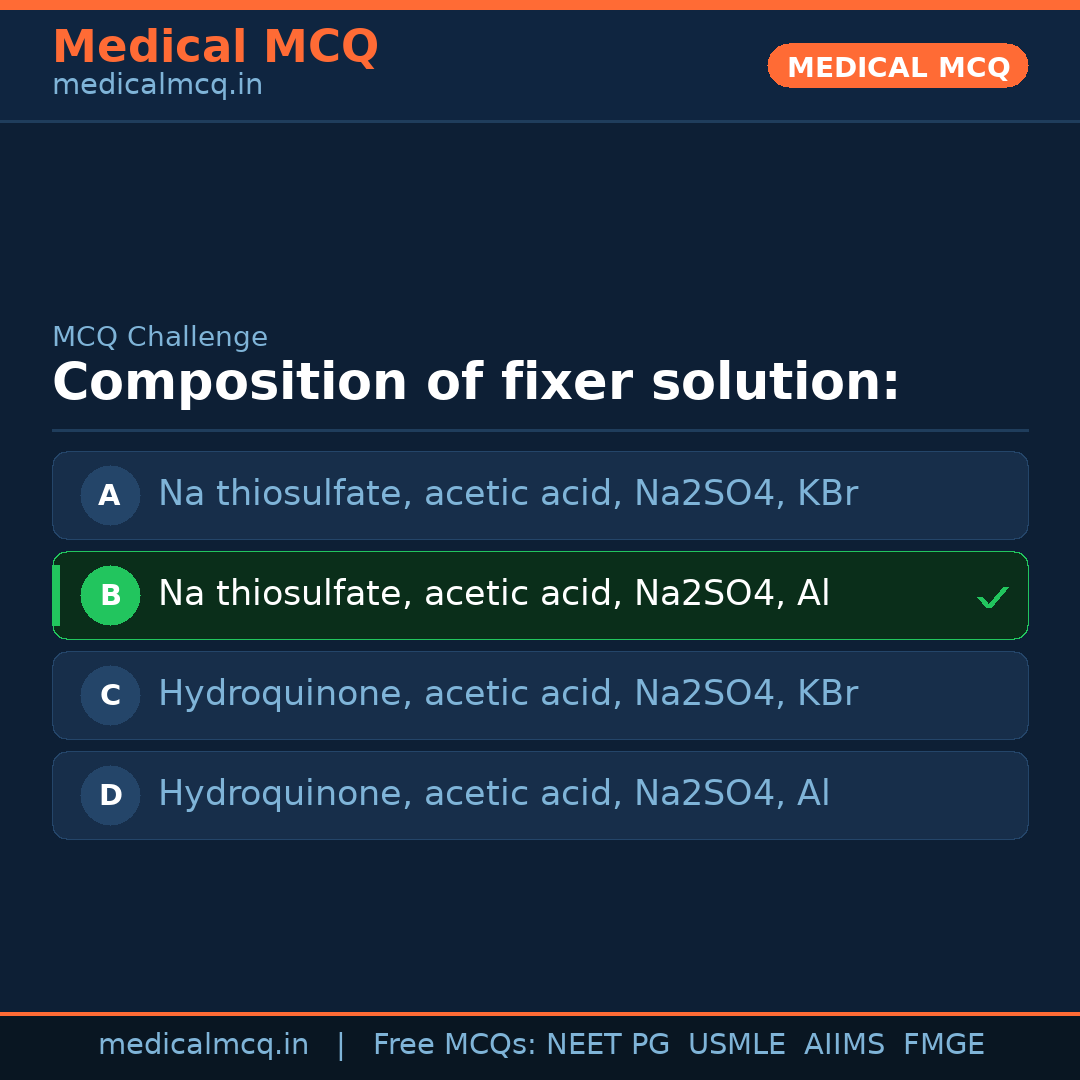This screenshot has width=1080, height=1080.
Task: Pick answer text "Hydroquinone, acetic acid, Na2SO4, KBr"
Action: (508, 694)
